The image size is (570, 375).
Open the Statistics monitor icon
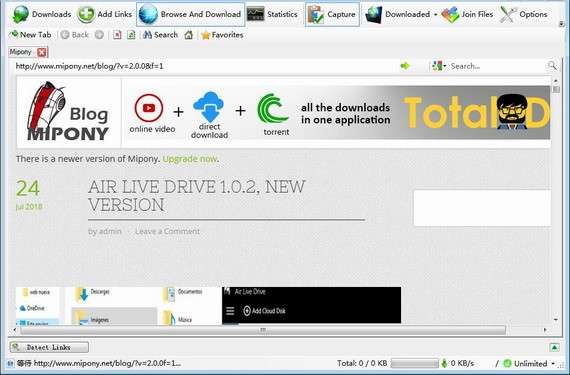(256, 15)
